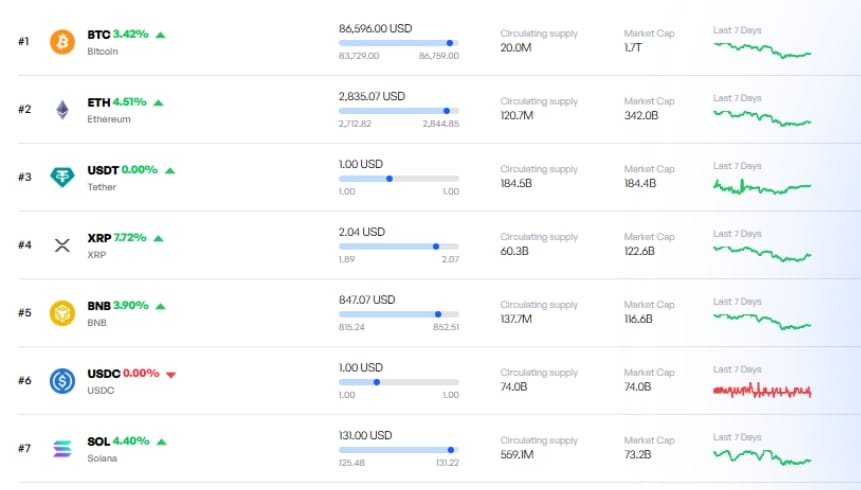The image size is (861, 490).
Task: Click the Tether USDT logo icon
Action: tap(62, 178)
